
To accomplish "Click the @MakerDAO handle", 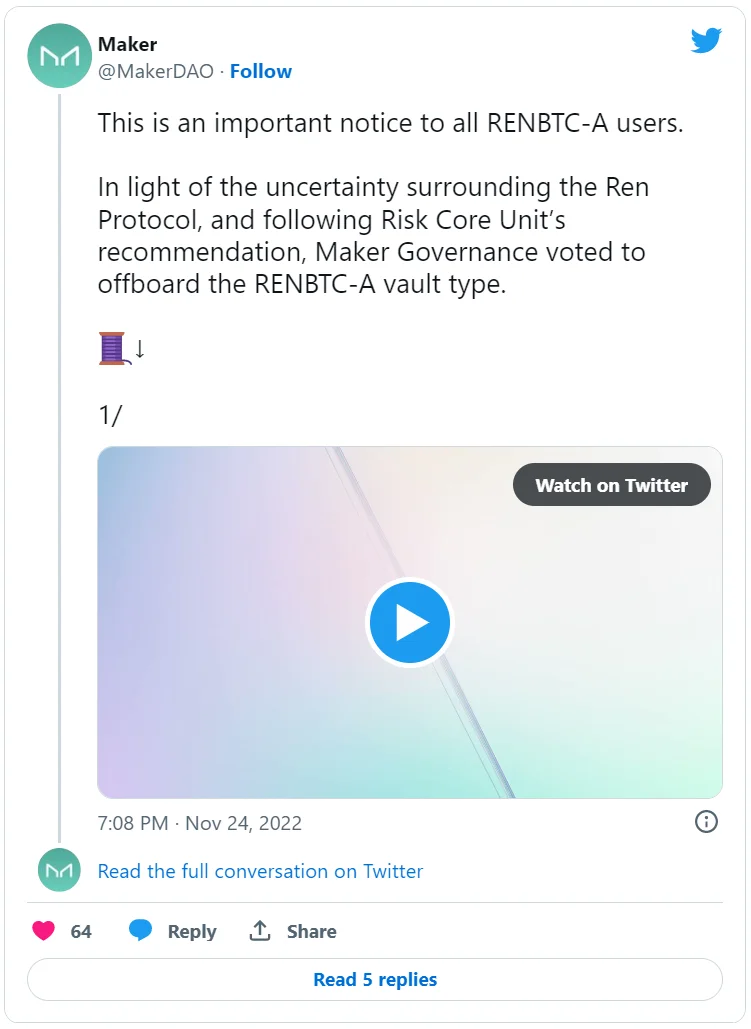I will 155,71.
